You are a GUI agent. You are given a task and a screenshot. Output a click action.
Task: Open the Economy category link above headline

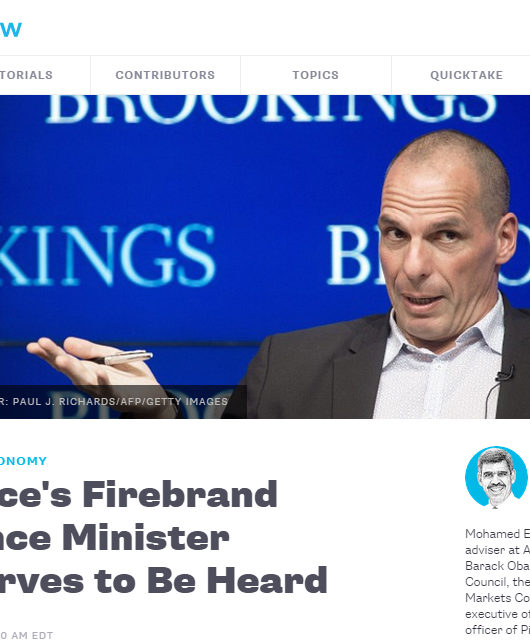(23, 461)
